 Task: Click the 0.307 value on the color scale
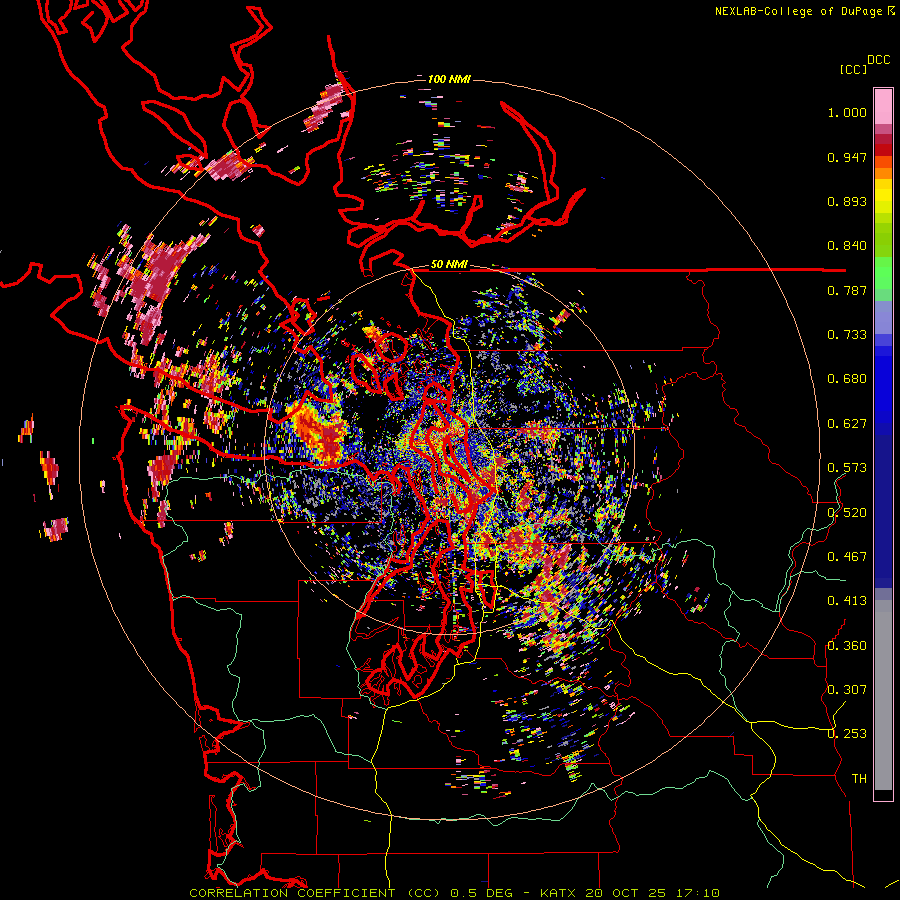[x=847, y=690]
